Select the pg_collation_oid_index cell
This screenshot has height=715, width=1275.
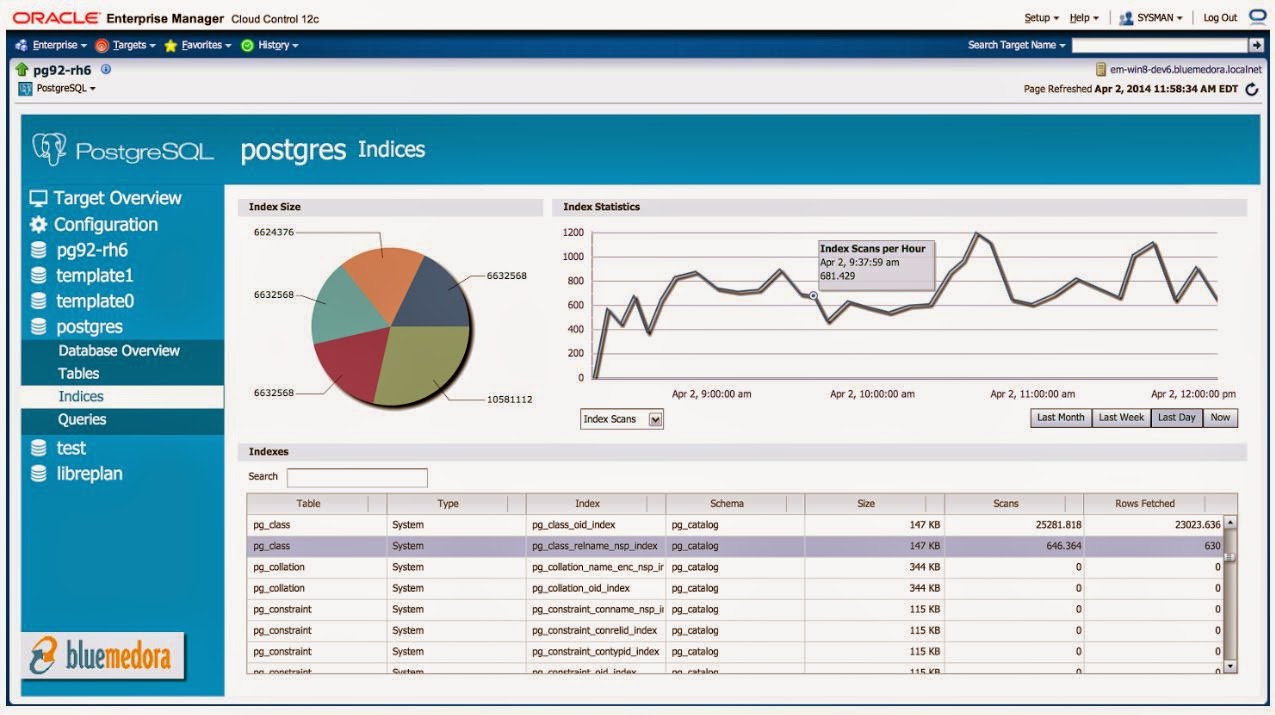coord(596,588)
